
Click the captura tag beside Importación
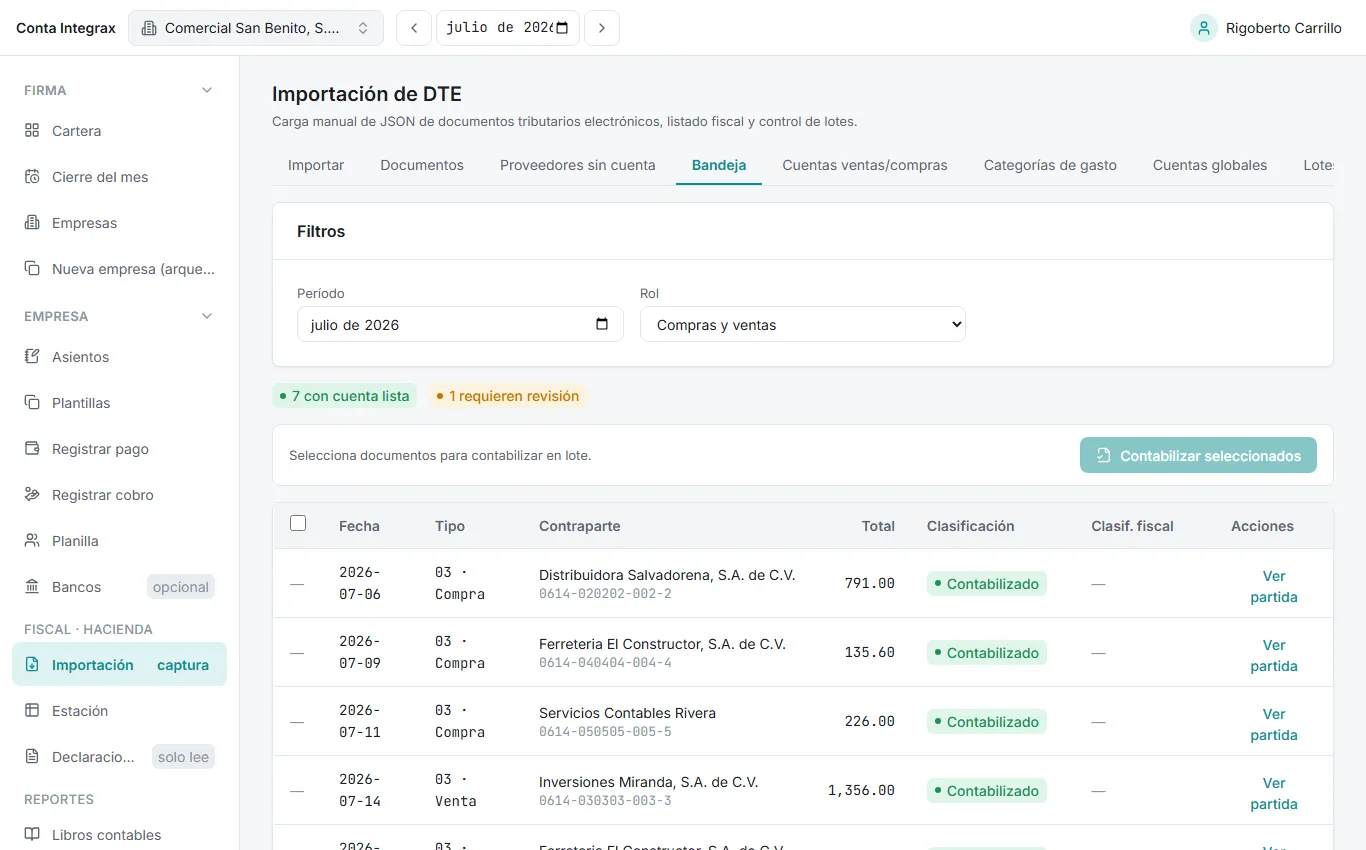[183, 665]
